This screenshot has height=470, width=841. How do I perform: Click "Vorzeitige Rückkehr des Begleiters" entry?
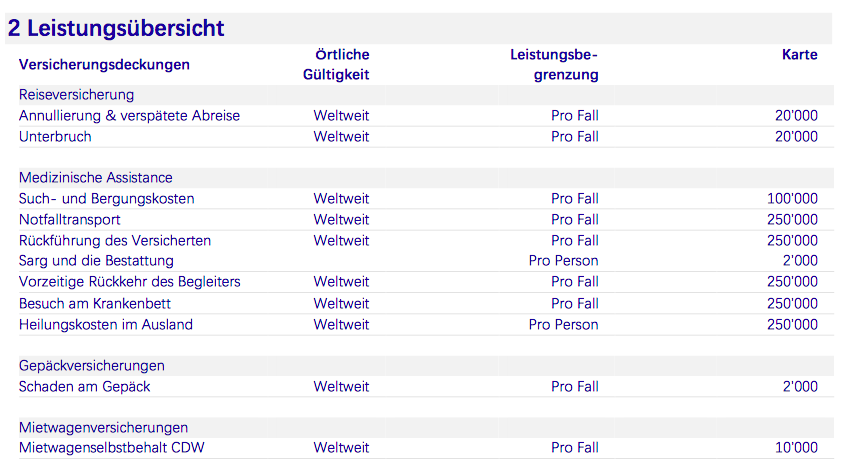coord(129,282)
